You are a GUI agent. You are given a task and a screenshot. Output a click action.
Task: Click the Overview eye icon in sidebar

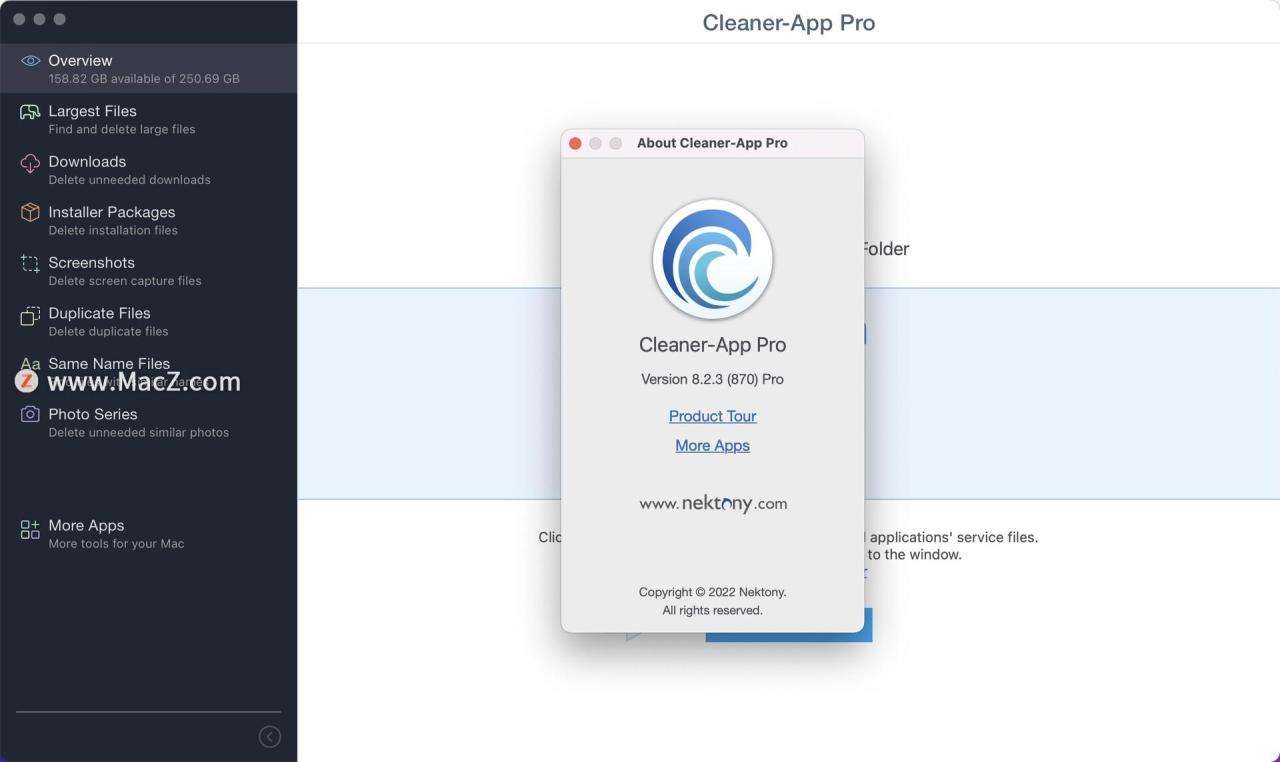30,61
